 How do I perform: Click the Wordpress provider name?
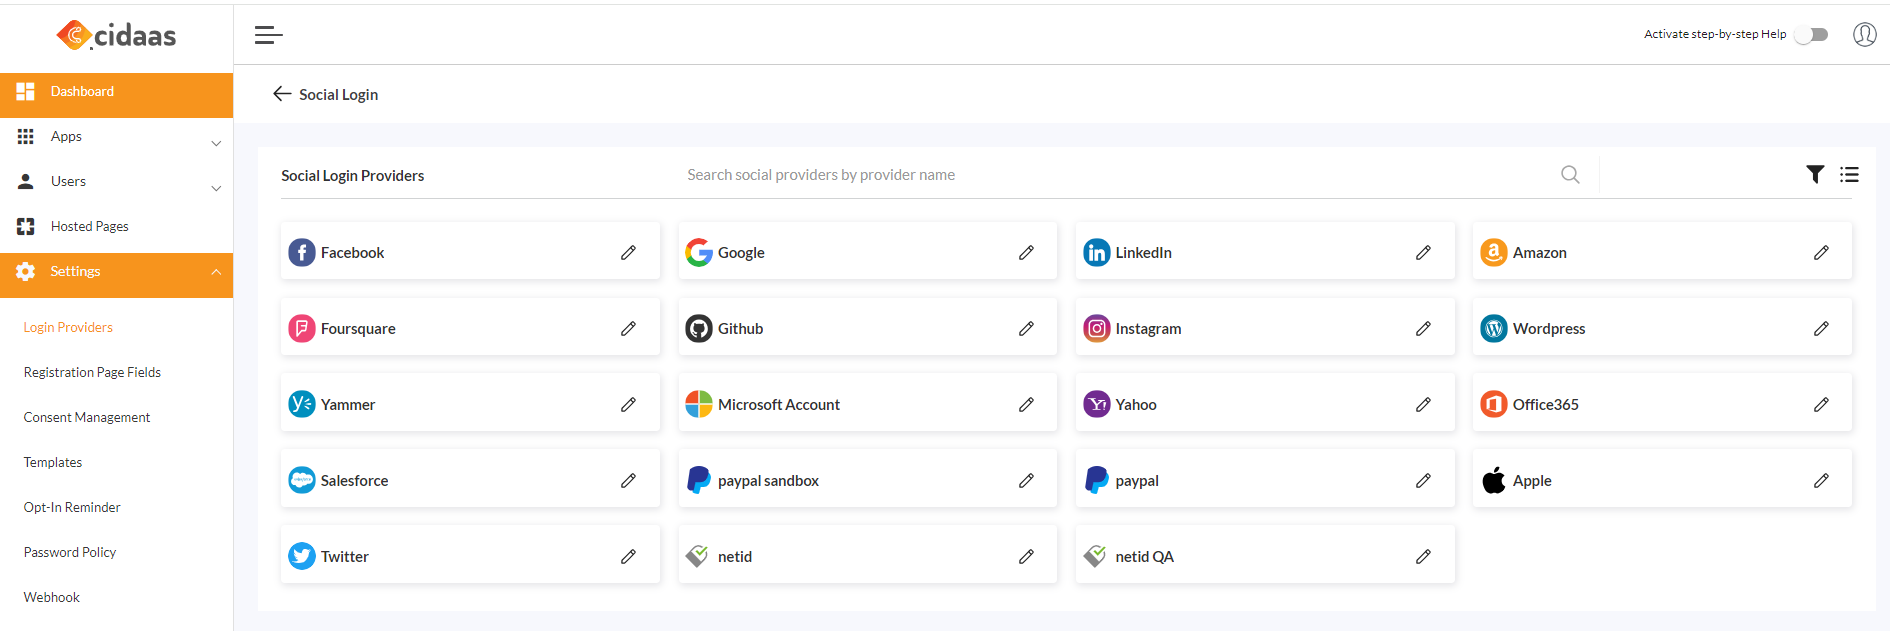[x=1549, y=329]
